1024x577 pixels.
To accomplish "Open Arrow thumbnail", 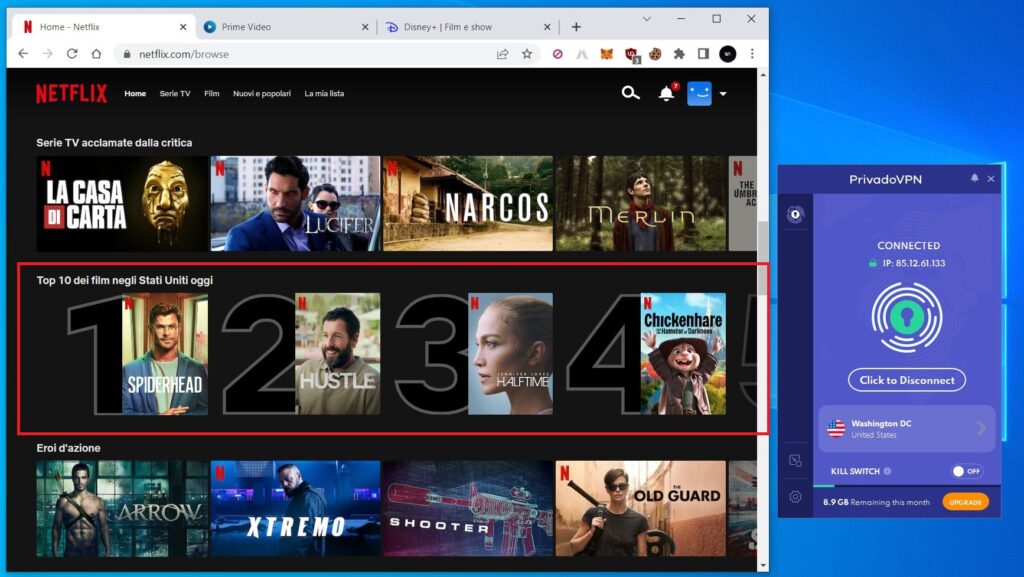I will click(122, 508).
